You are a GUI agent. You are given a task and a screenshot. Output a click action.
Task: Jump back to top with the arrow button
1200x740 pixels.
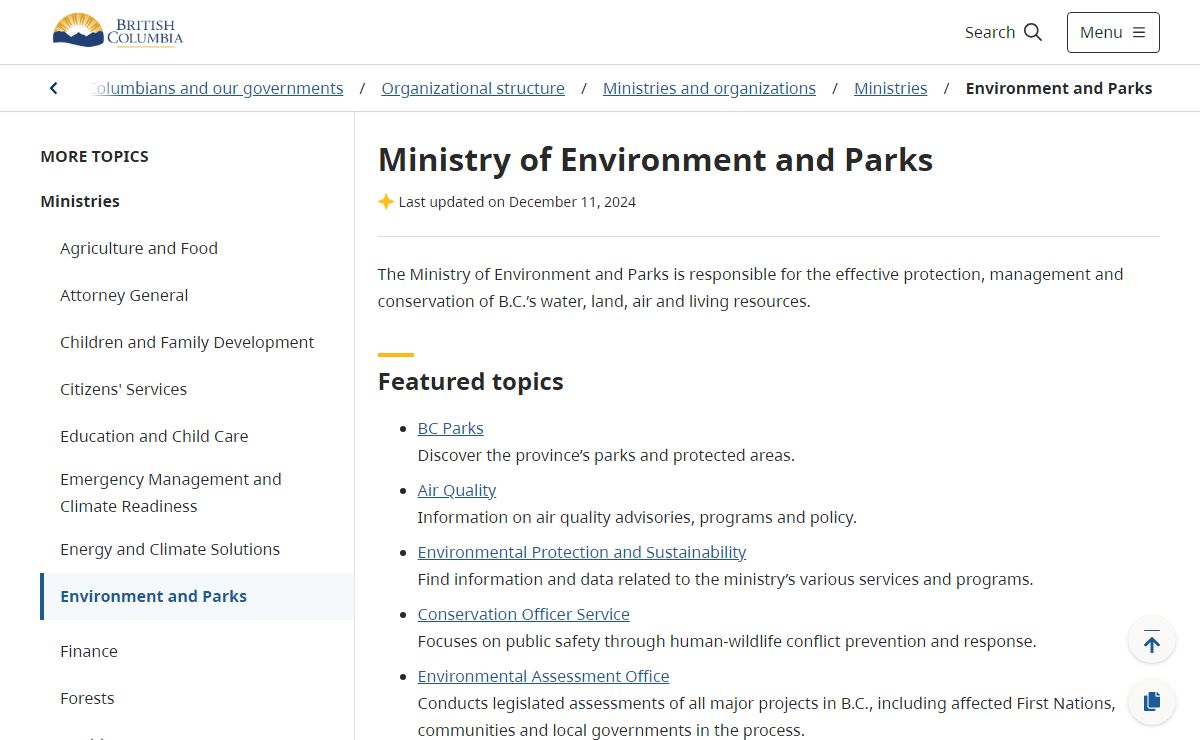coord(1152,640)
